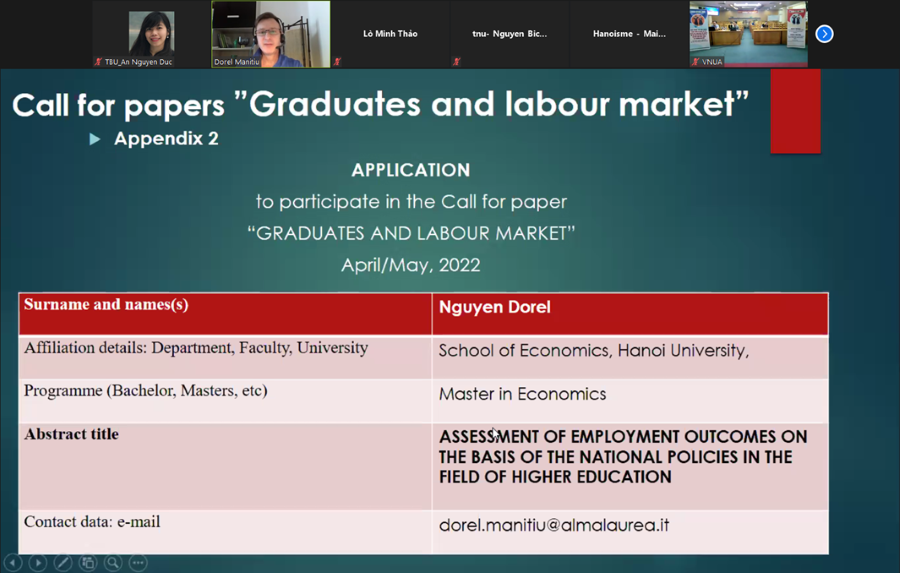Show all slides grid view
Image resolution: width=900 pixels, height=573 pixels.
click(x=88, y=563)
